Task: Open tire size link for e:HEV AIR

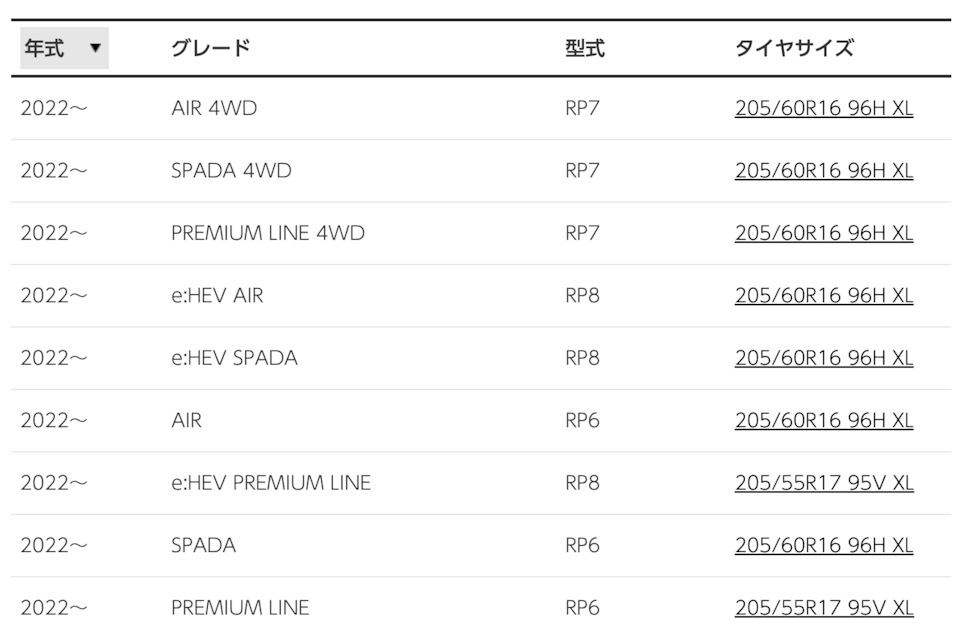Action: click(x=823, y=296)
